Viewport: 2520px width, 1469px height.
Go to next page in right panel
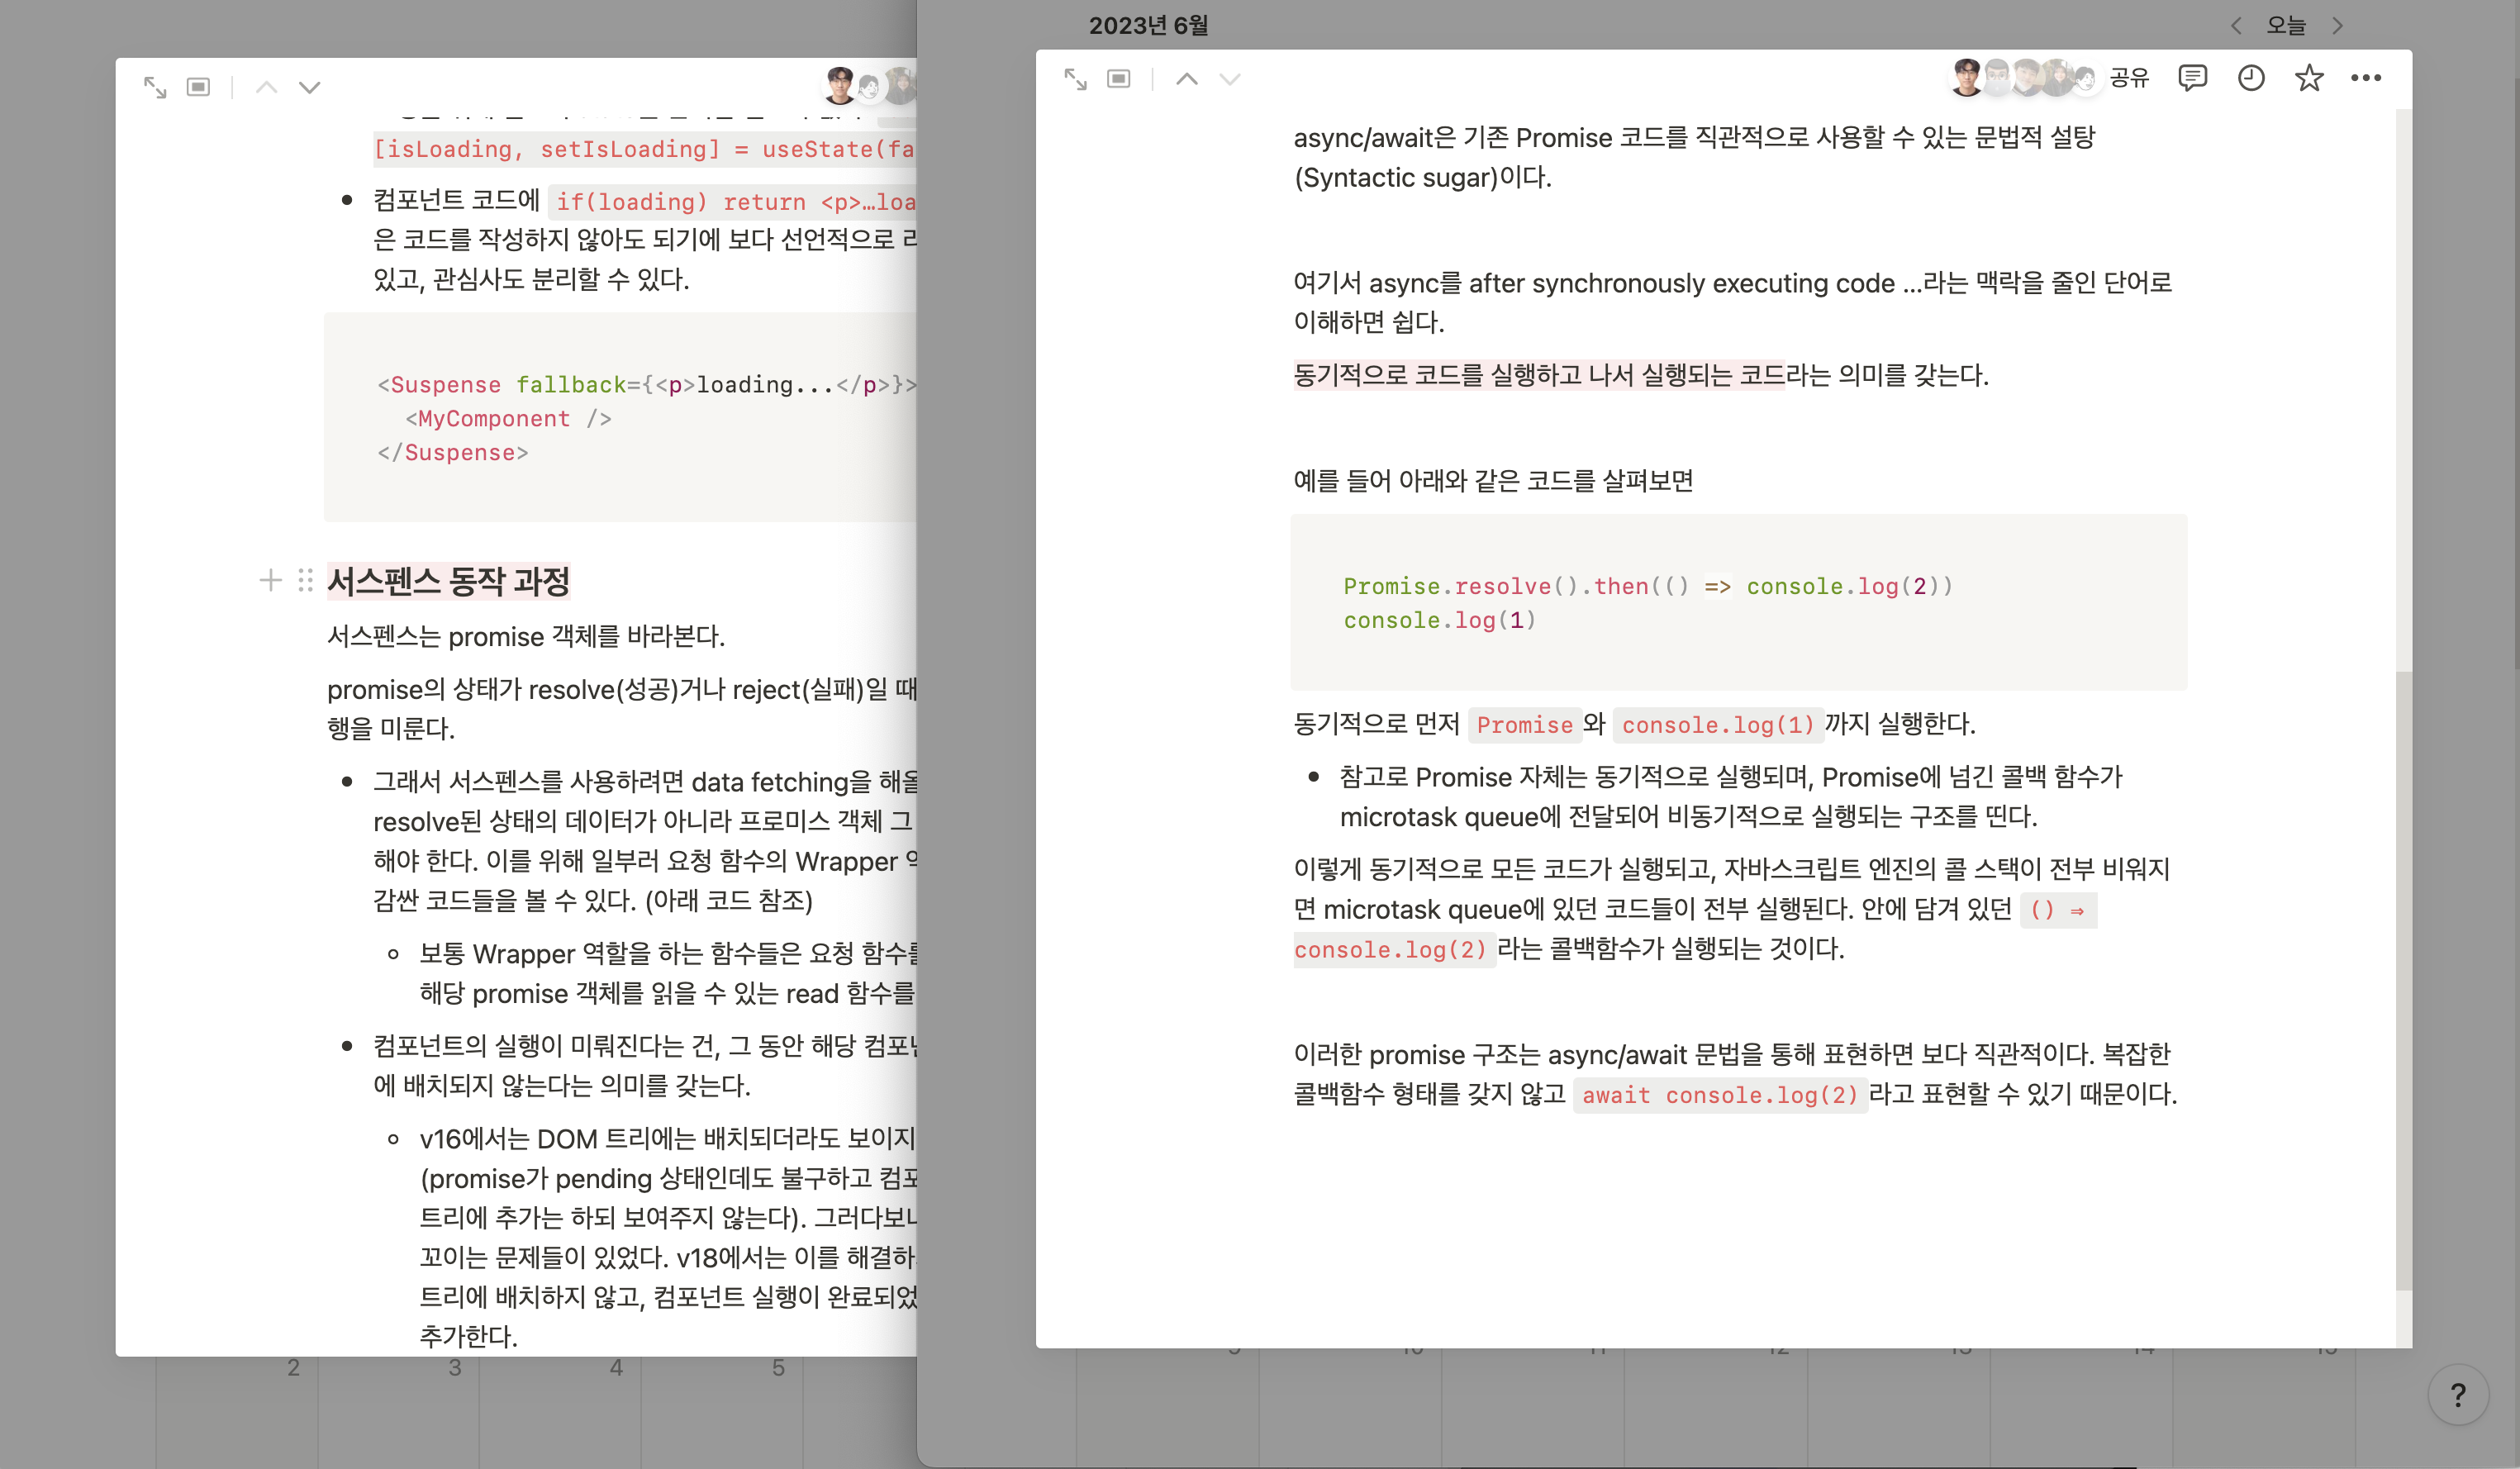pyautogui.click(x=1231, y=79)
